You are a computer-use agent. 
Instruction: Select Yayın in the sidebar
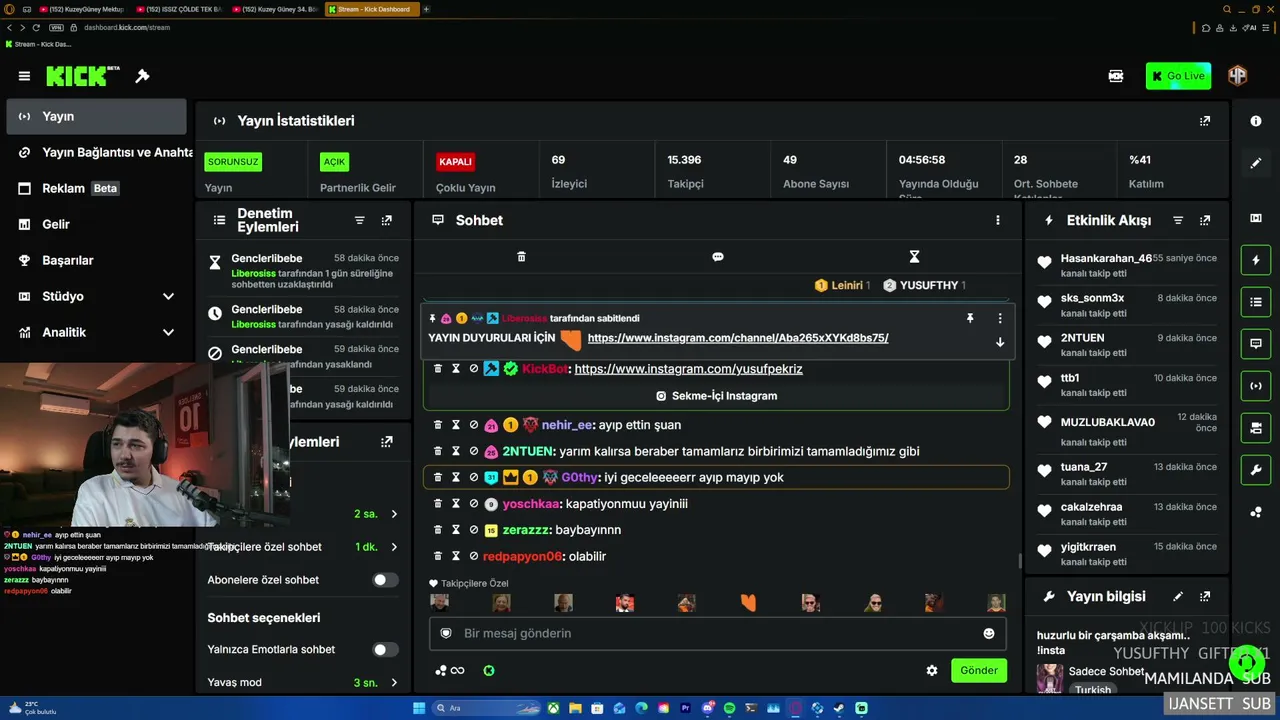(x=96, y=116)
